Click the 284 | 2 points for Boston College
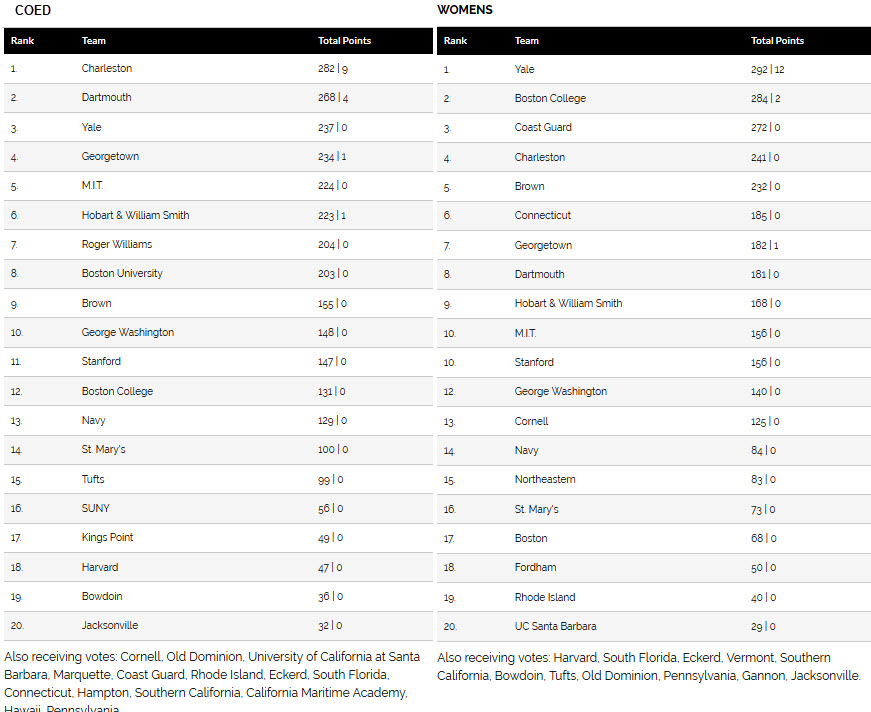Screen dimensions: 871x712 tap(765, 99)
